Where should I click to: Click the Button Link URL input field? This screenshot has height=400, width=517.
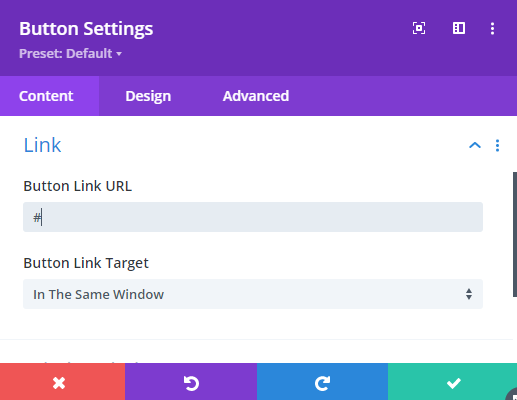[x=253, y=217]
